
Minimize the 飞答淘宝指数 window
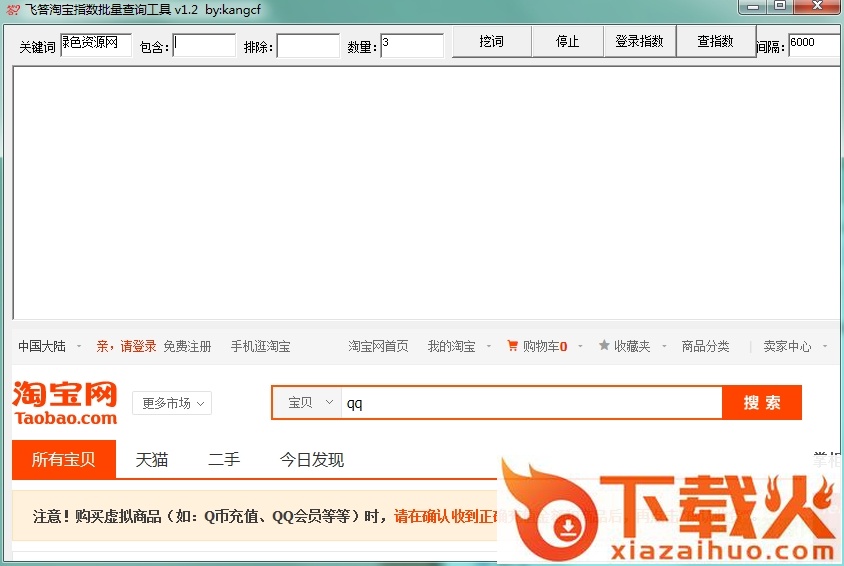click(754, 6)
